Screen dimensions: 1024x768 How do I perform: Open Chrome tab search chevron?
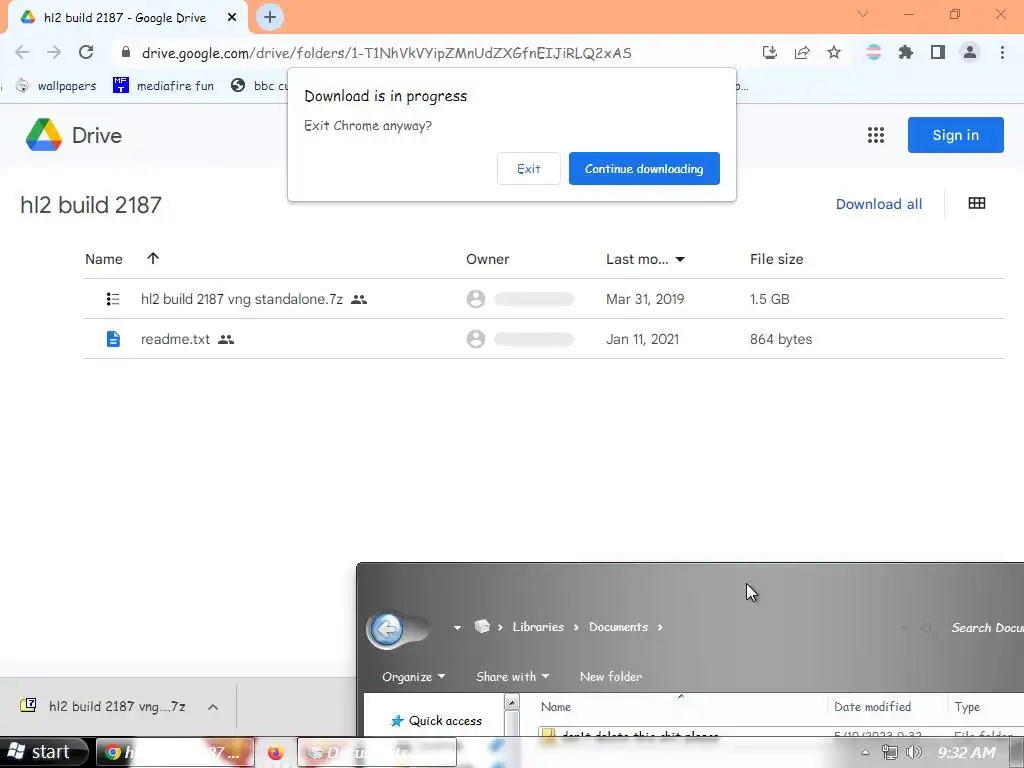tap(863, 14)
